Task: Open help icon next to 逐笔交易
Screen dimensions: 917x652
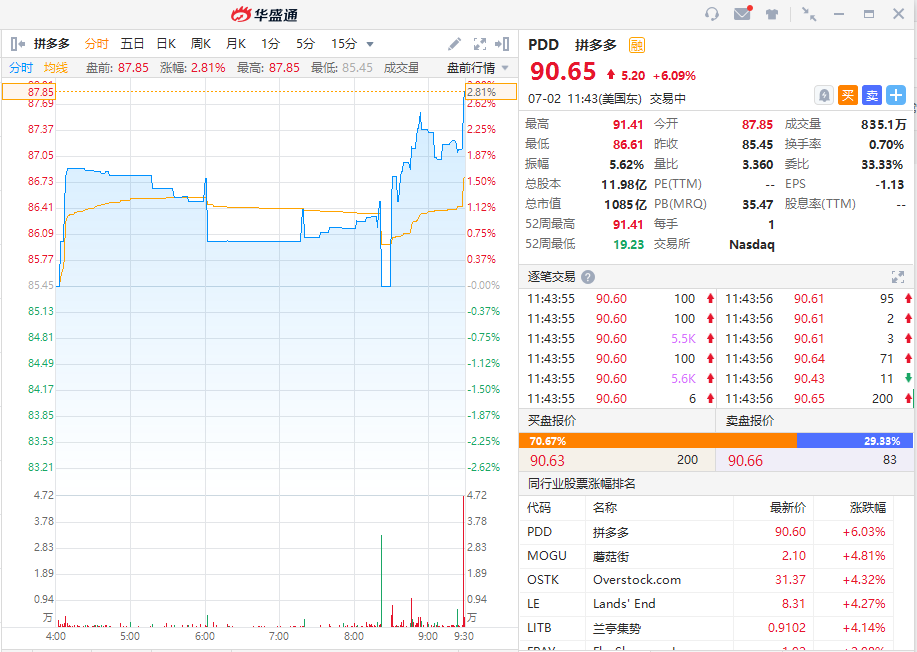Action: click(x=588, y=277)
